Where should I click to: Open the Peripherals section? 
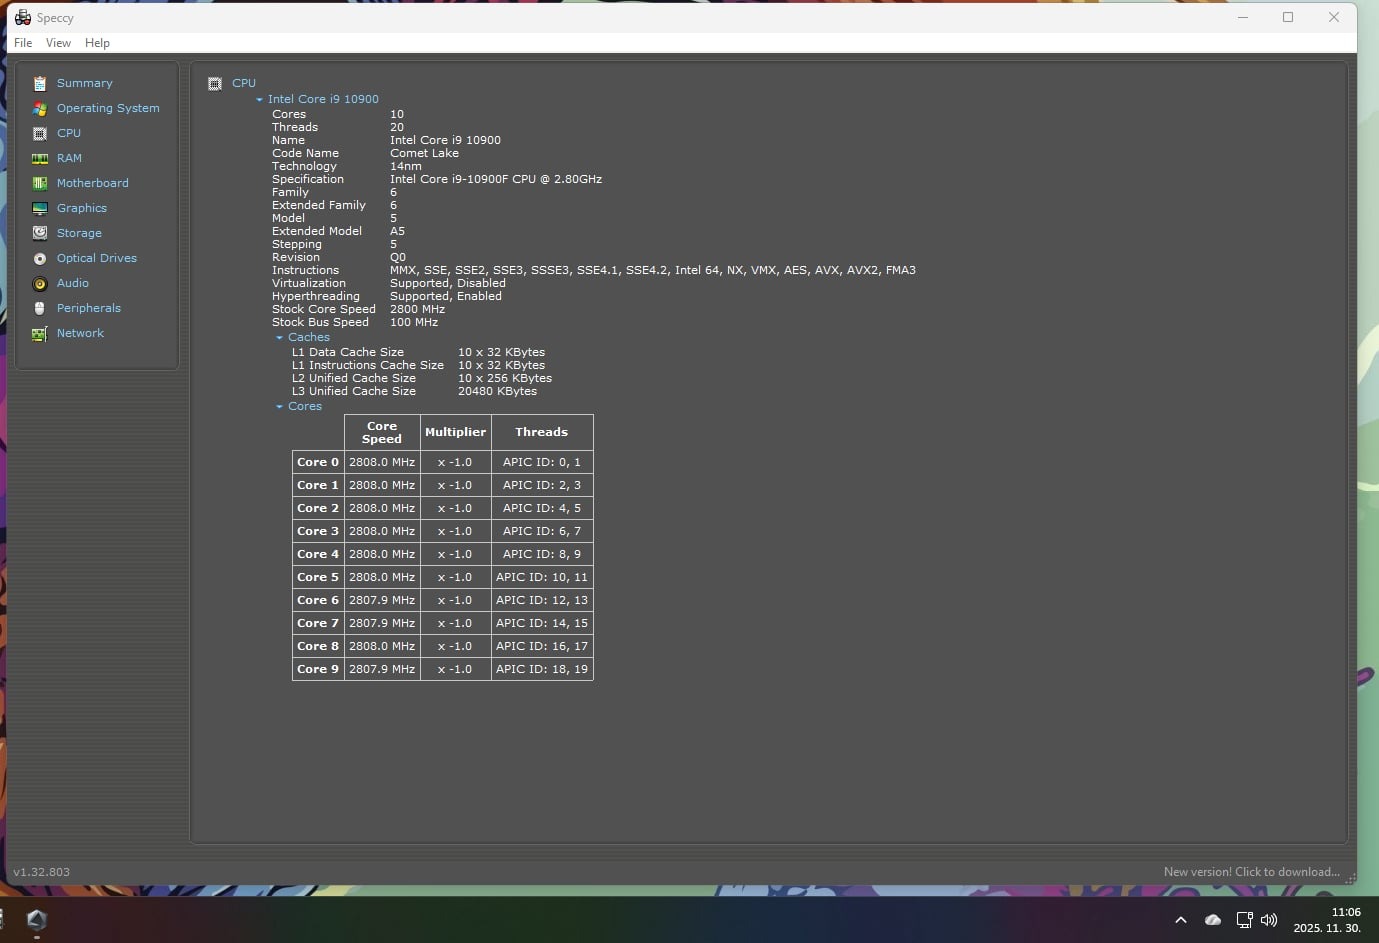pos(89,308)
